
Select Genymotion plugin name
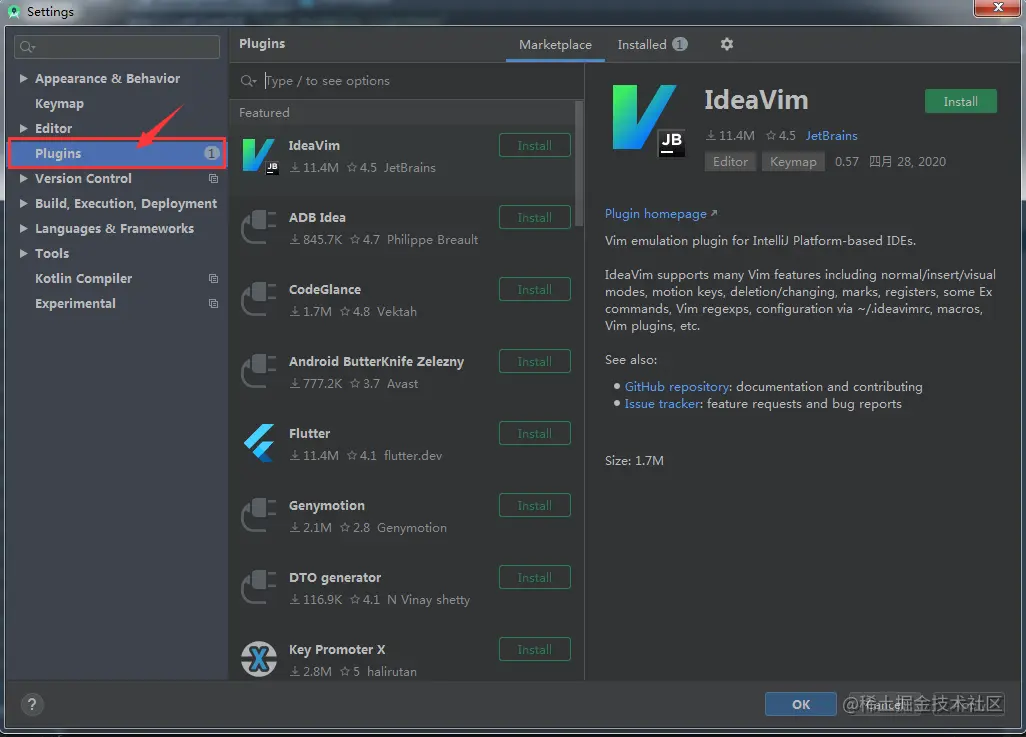point(327,505)
